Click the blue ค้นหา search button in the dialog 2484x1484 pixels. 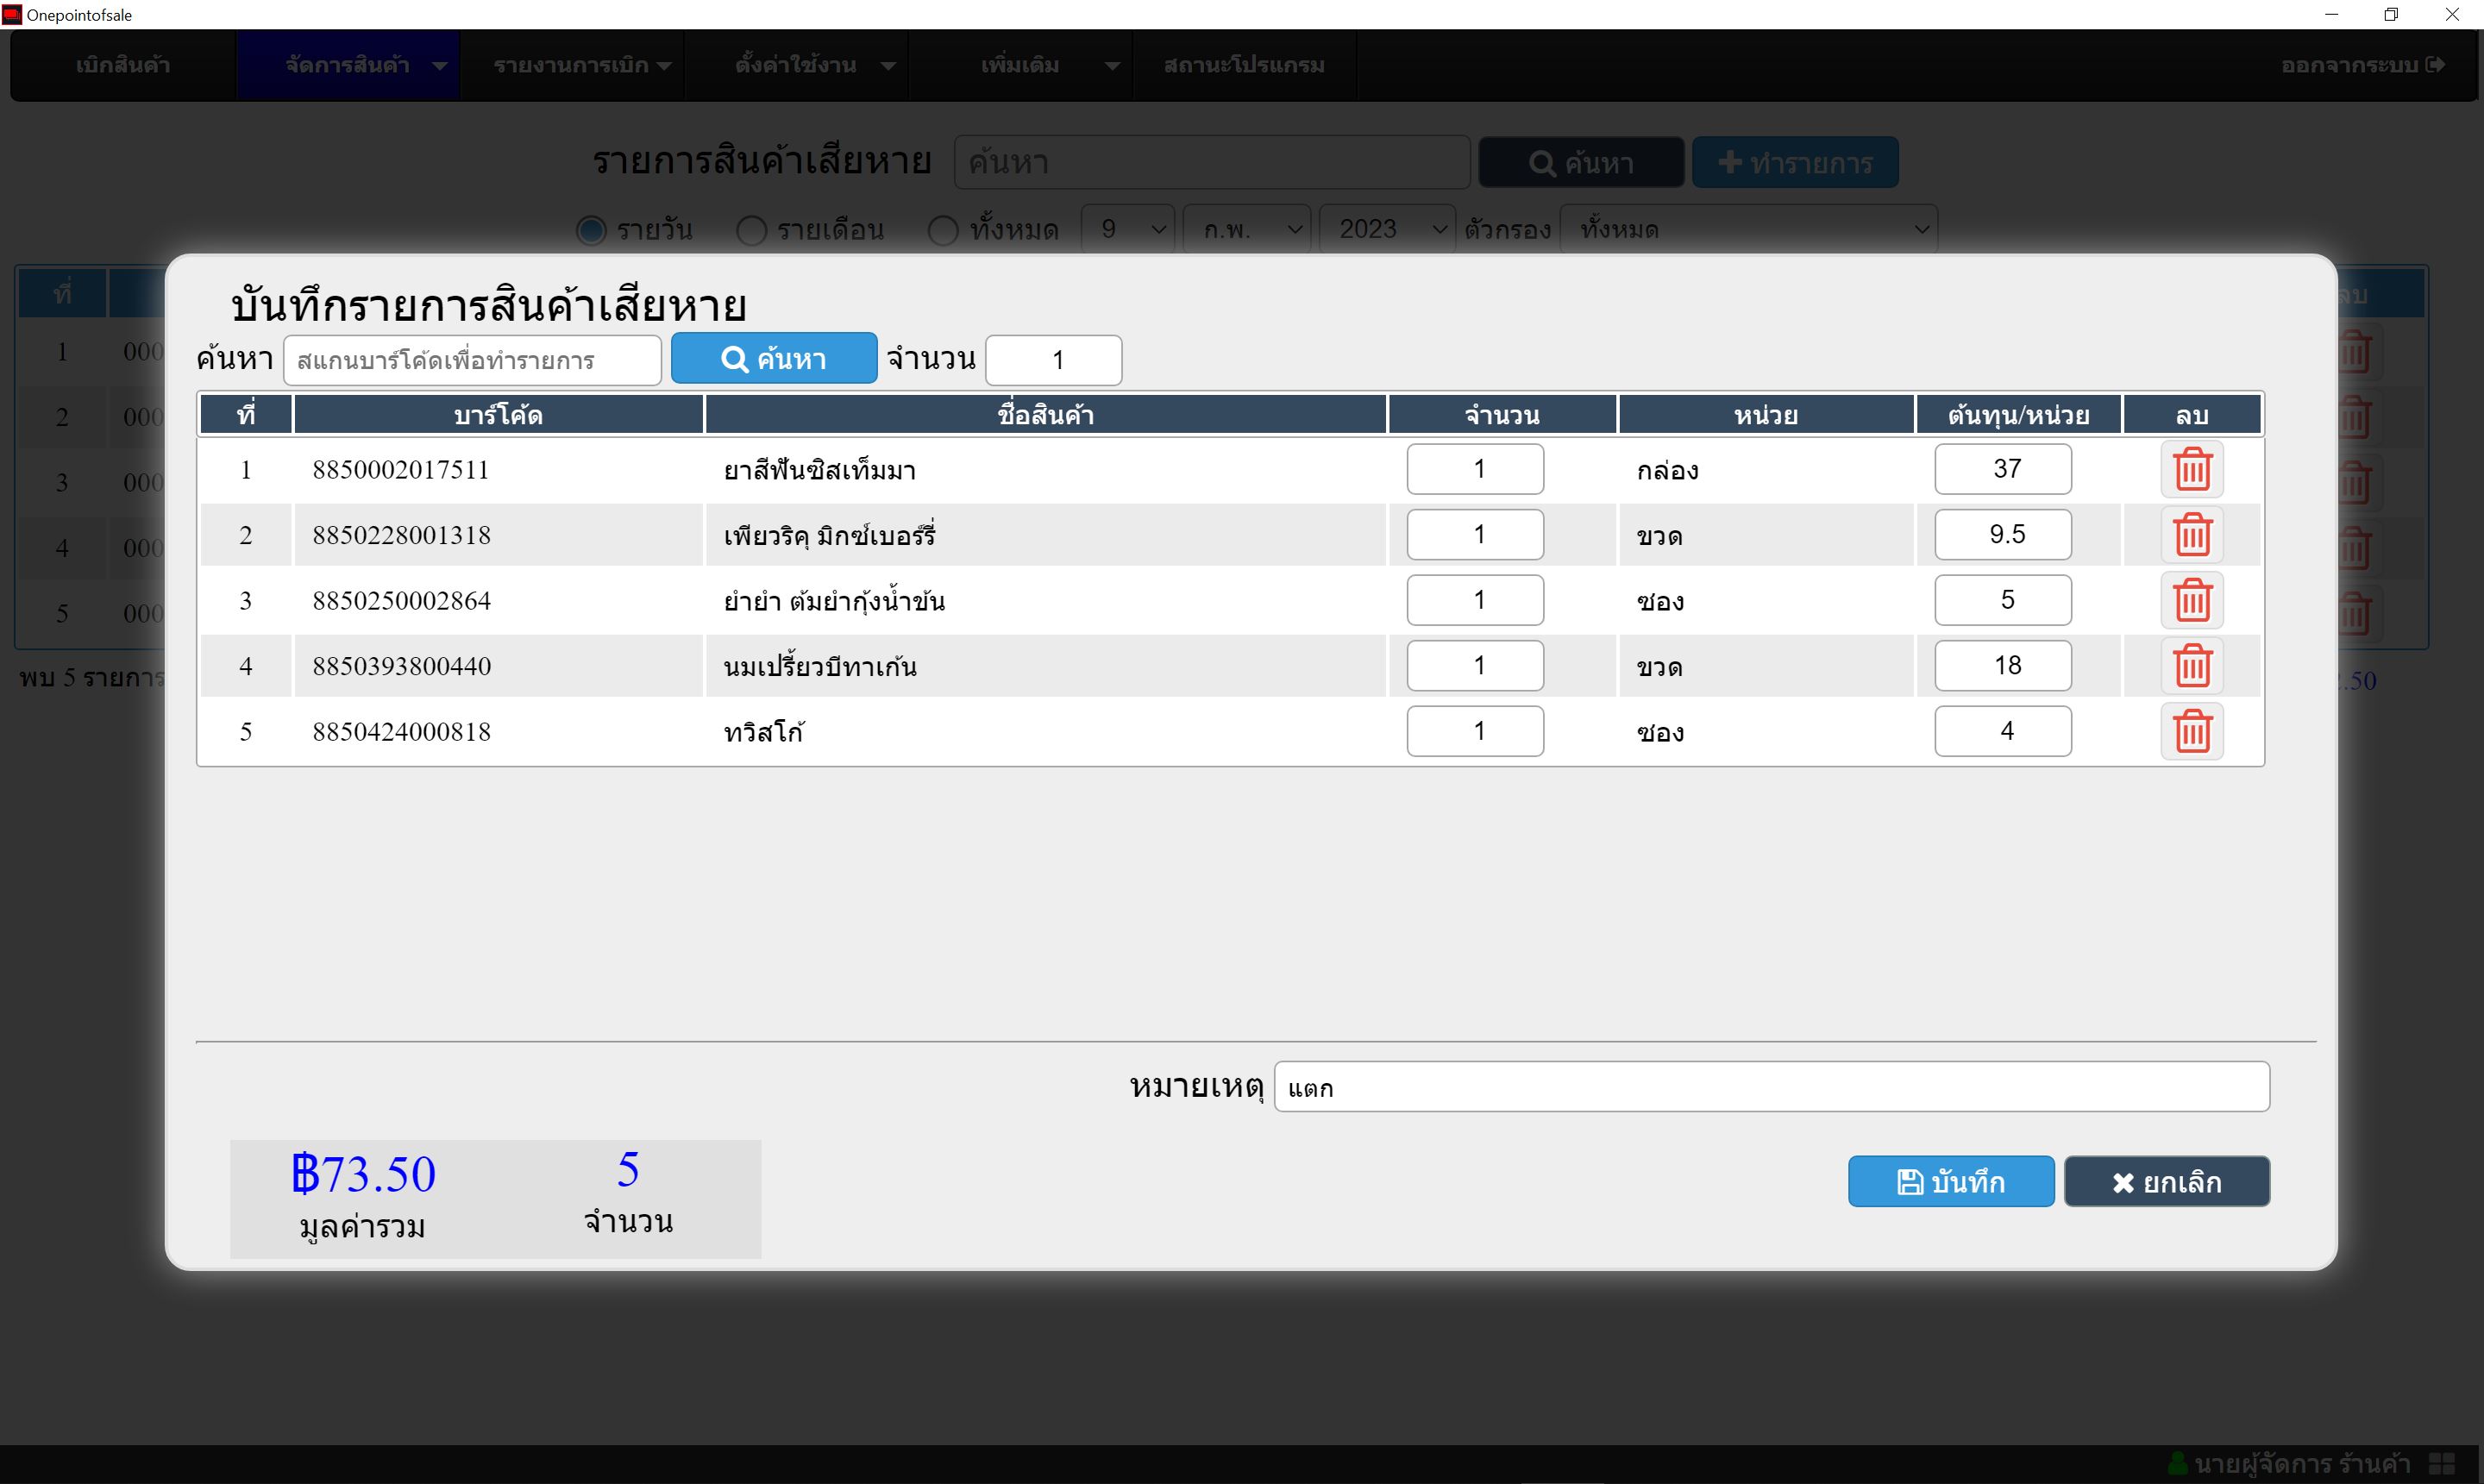774,359
